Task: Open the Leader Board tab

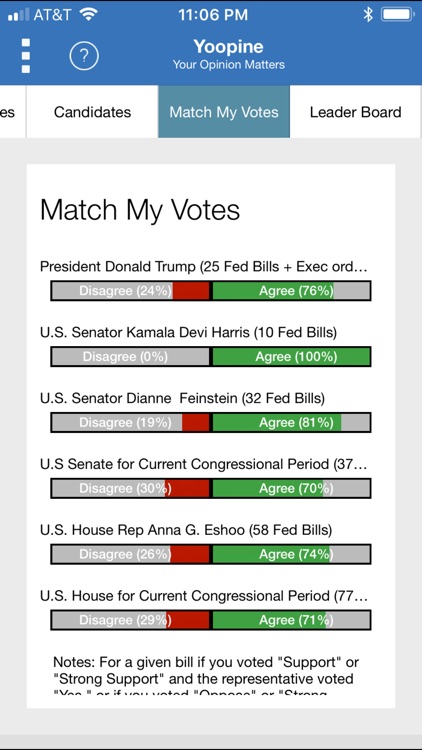Action: point(355,112)
